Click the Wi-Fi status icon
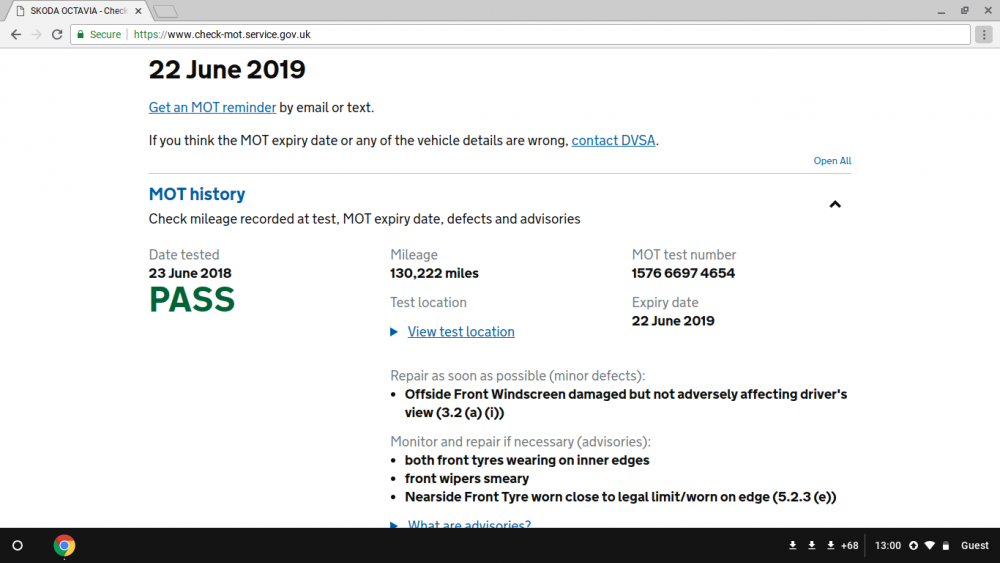This screenshot has height=563, width=1000. [x=930, y=546]
